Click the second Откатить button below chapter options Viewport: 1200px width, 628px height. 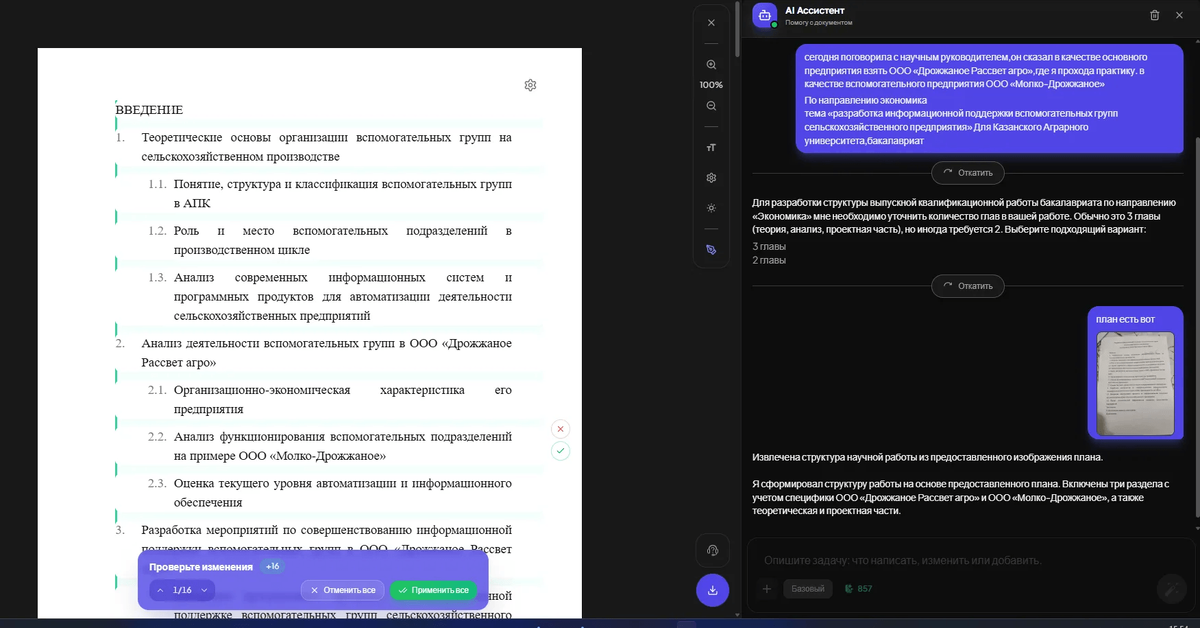coord(968,286)
